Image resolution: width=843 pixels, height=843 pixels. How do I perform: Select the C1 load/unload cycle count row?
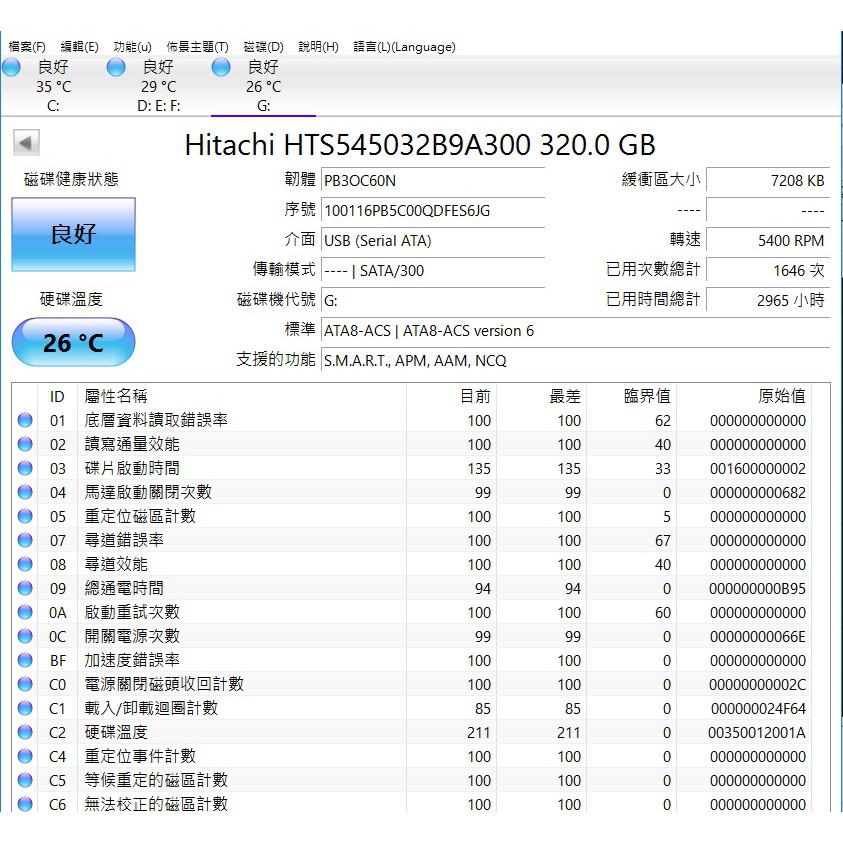tap(420, 708)
